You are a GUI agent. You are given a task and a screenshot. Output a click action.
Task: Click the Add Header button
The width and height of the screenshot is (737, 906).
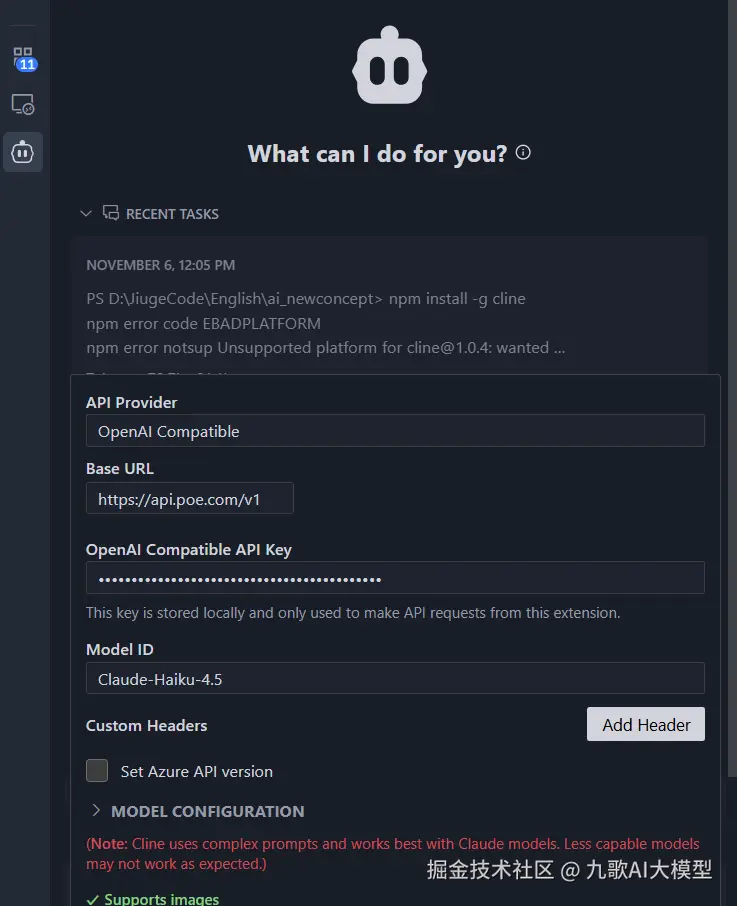(x=645, y=725)
